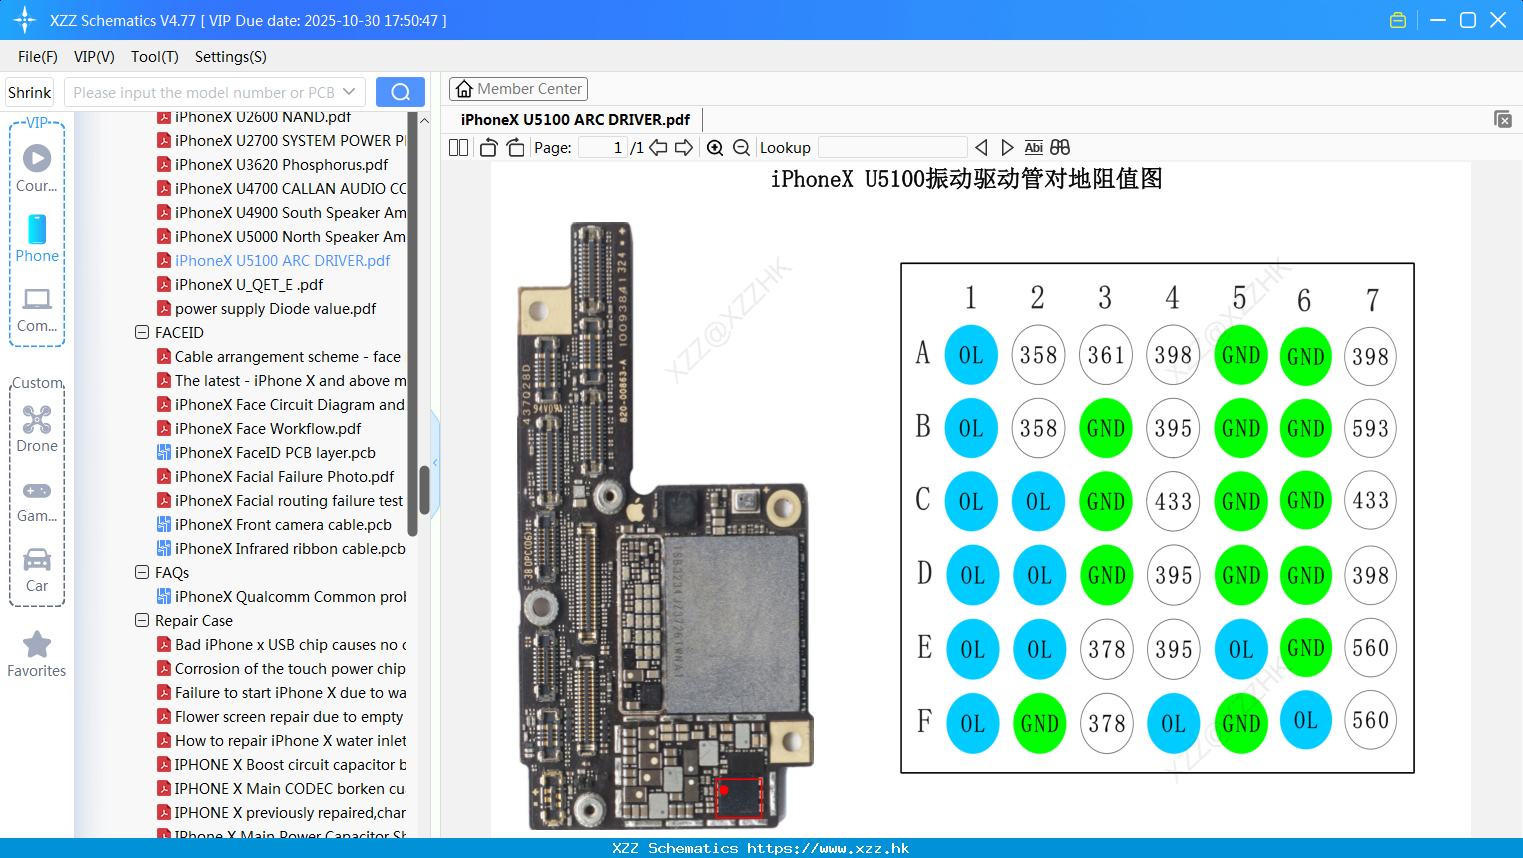The height and width of the screenshot is (858, 1523).
Task: Click the Shrink button
Action: click(29, 92)
